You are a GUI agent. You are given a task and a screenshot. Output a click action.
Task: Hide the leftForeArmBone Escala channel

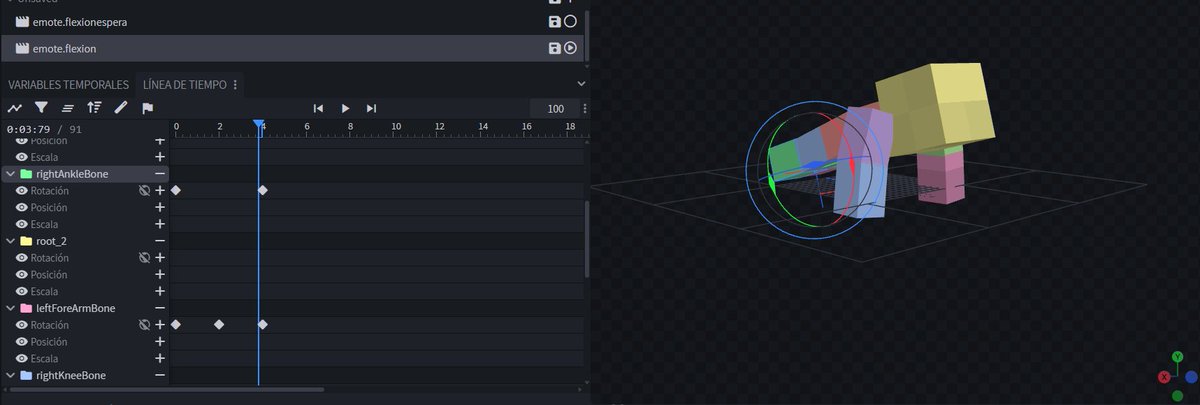21,358
